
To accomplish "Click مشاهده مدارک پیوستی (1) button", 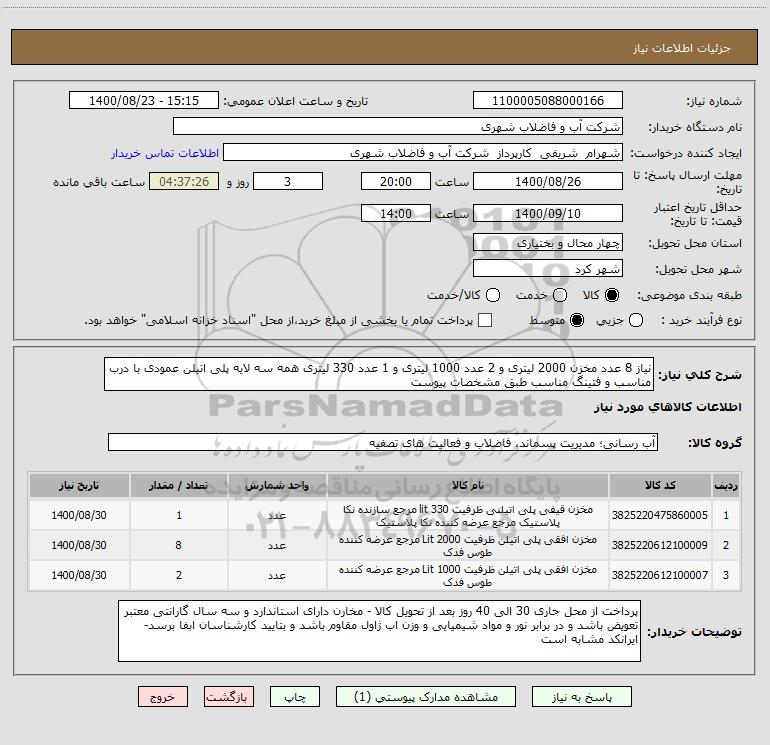I will 426,697.
